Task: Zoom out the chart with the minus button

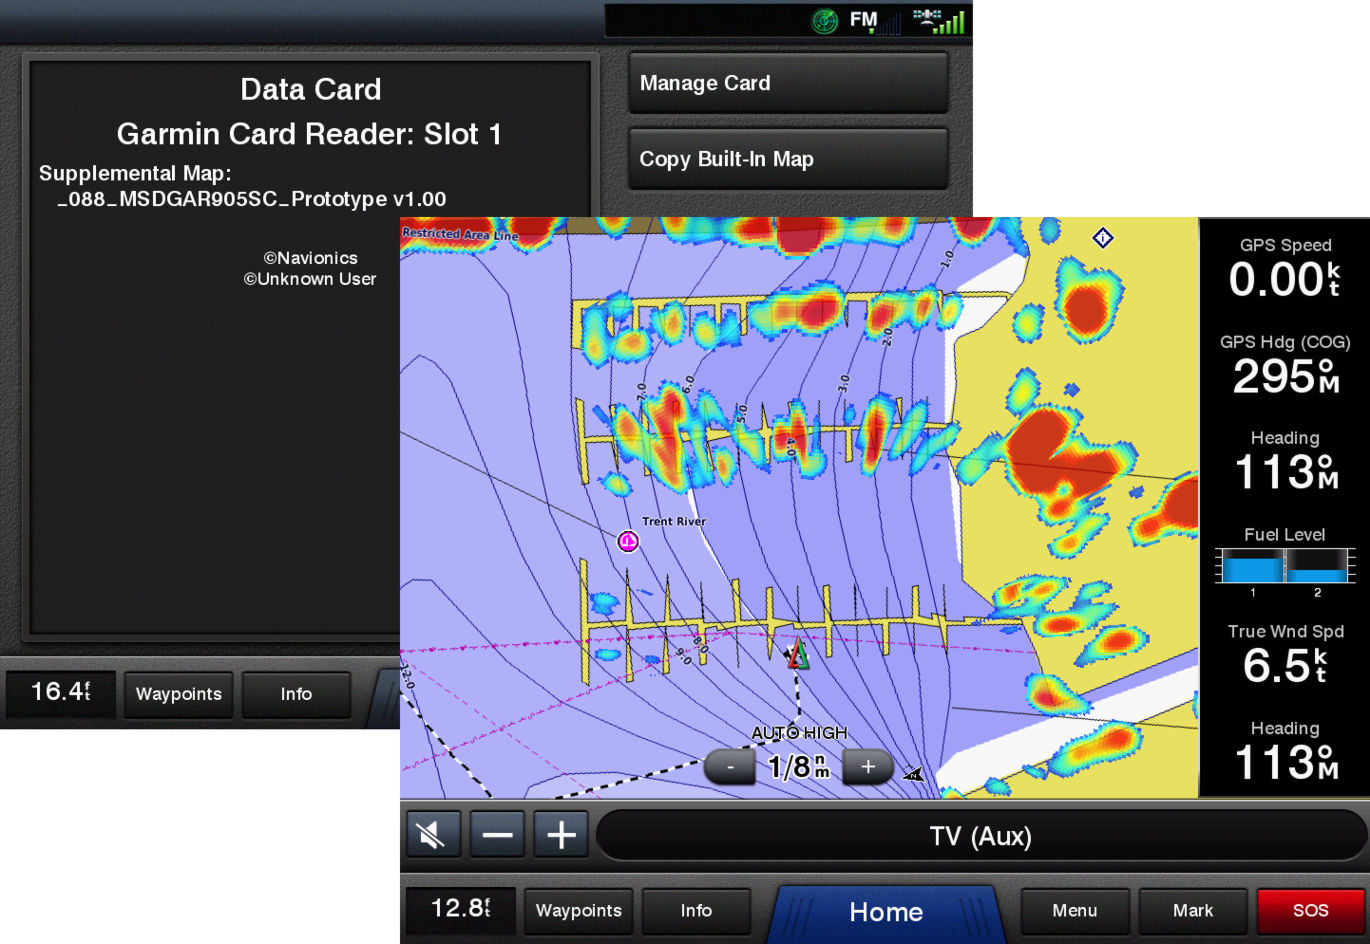Action: 731,767
